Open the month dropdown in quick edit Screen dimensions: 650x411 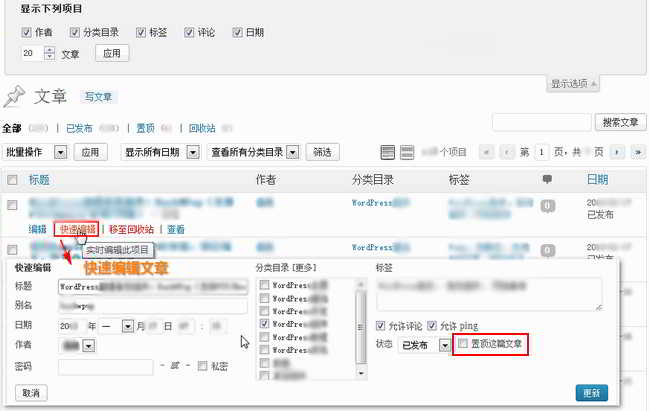(116, 326)
